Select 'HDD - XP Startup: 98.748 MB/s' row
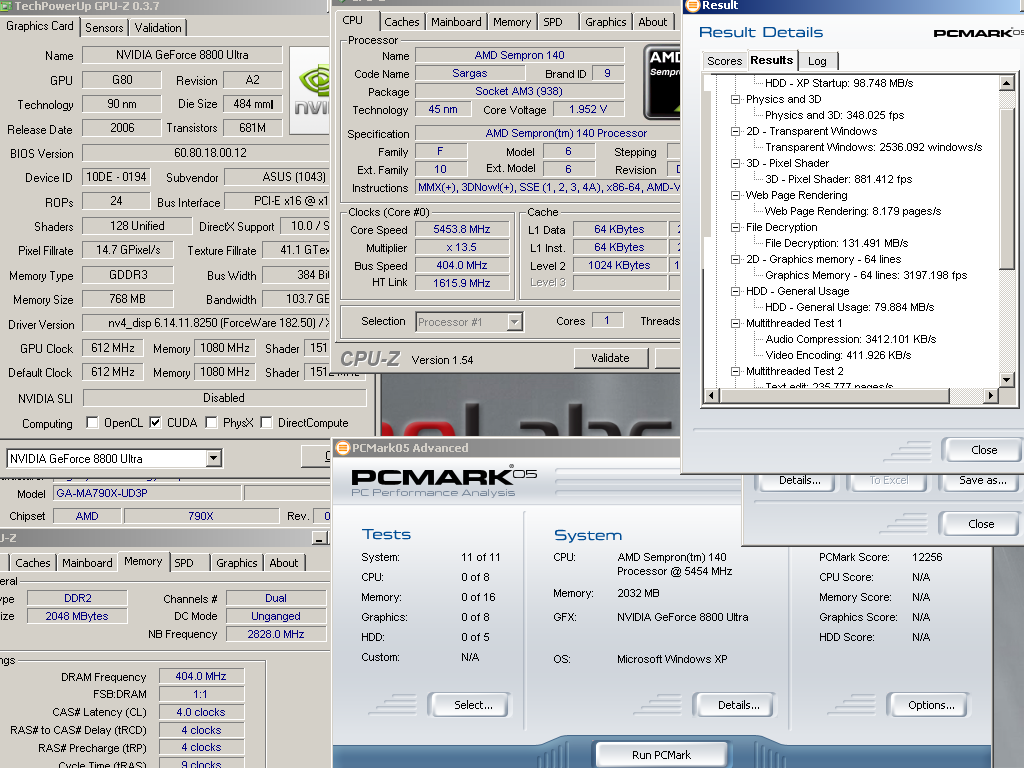This screenshot has height=768, width=1024. [839, 83]
